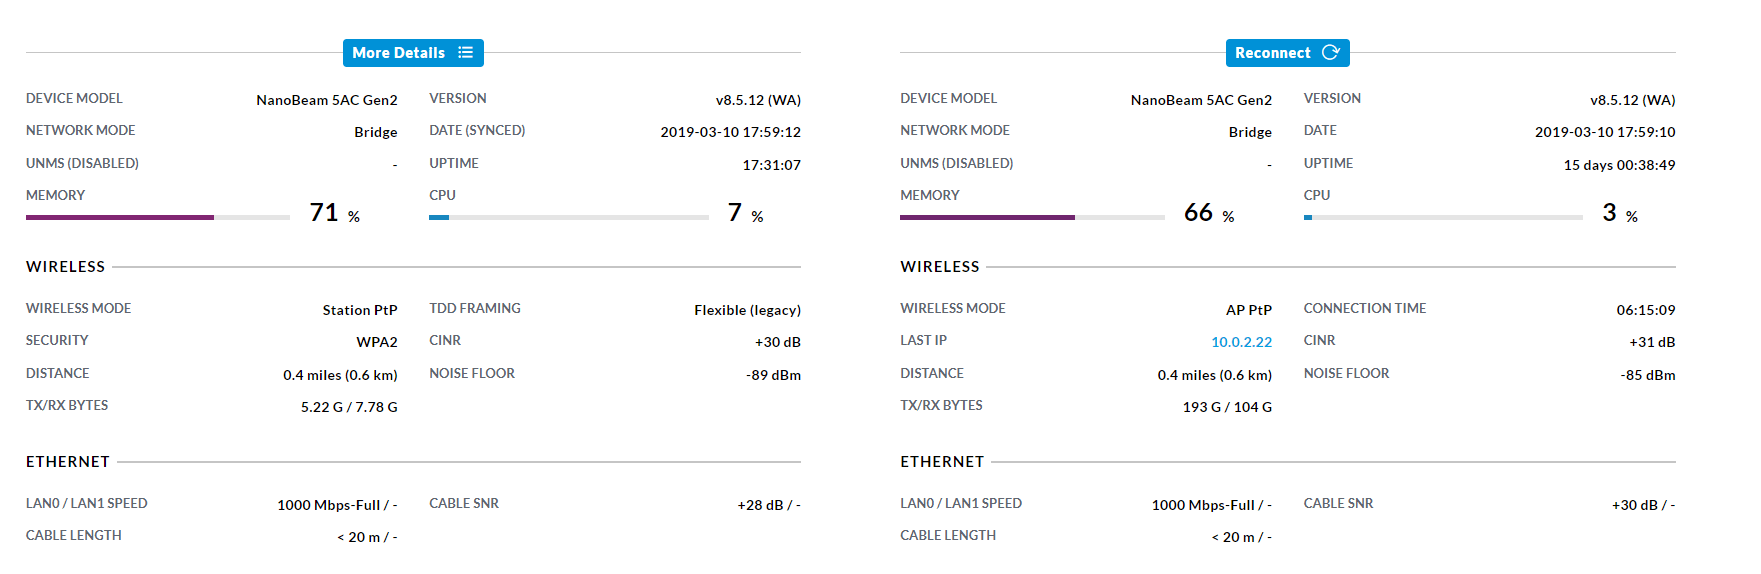The image size is (1761, 574).
Task: Select the WPA2 security value
Action: click(376, 342)
